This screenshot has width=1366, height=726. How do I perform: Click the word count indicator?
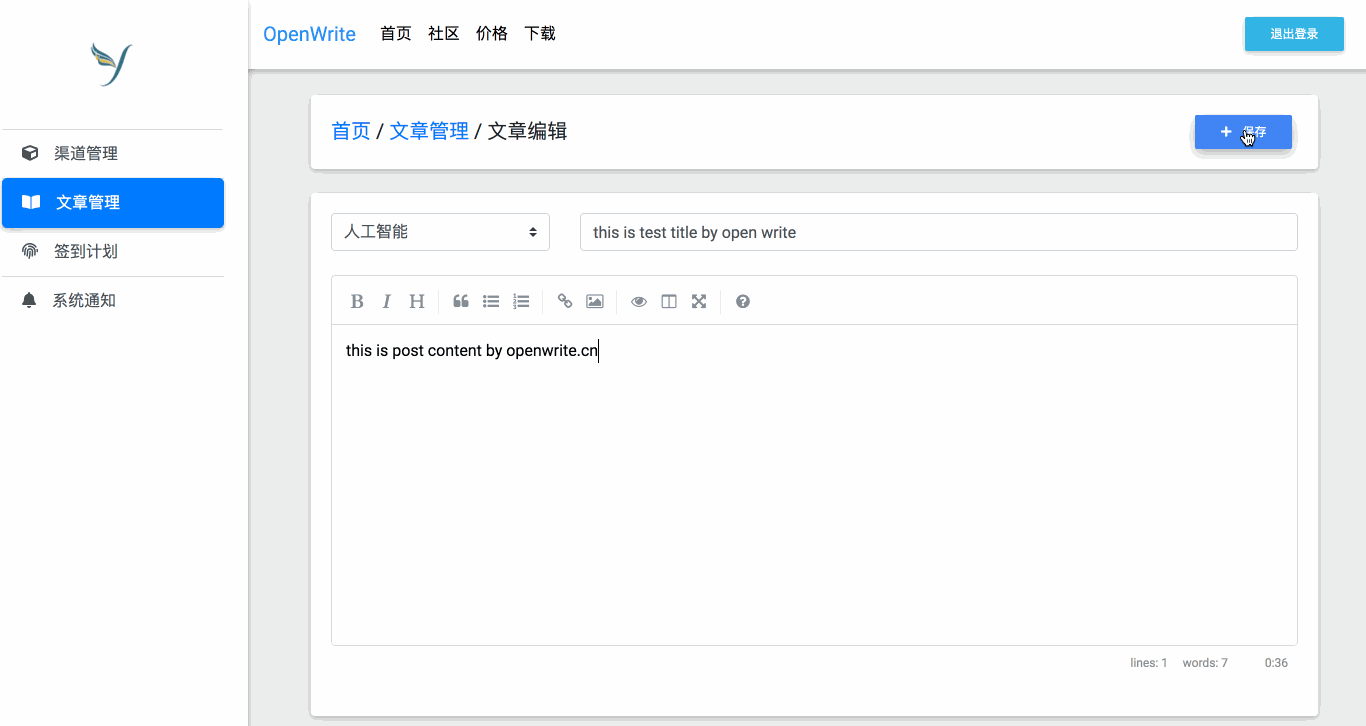(x=1205, y=662)
